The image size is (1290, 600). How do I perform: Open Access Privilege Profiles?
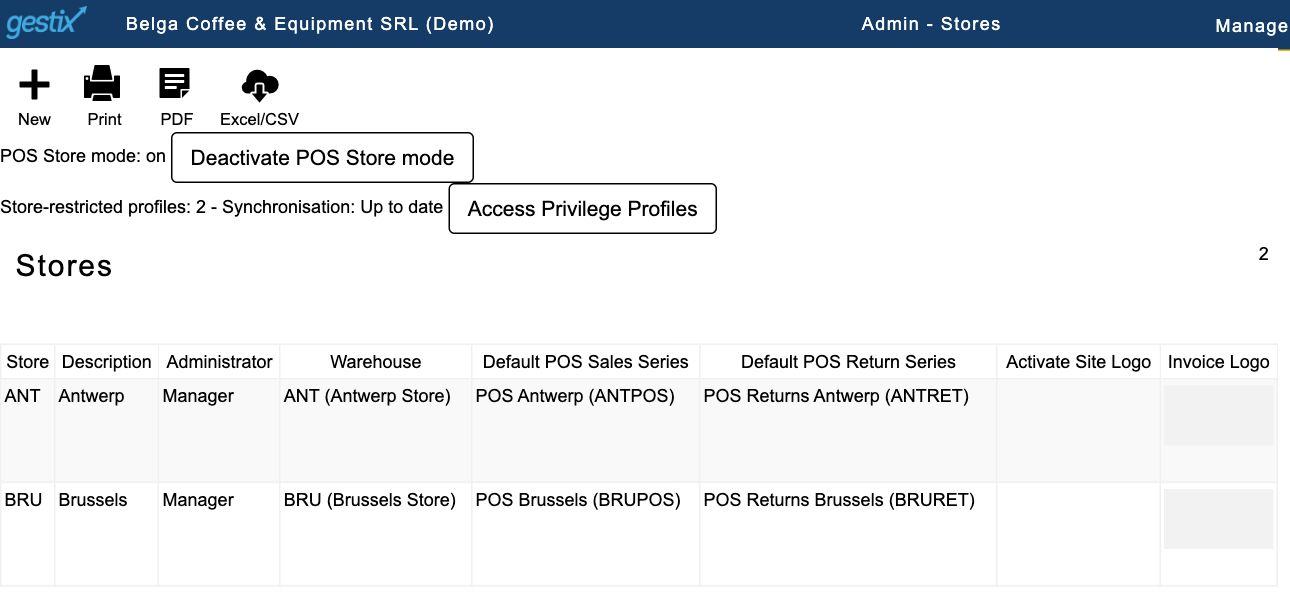click(582, 209)
